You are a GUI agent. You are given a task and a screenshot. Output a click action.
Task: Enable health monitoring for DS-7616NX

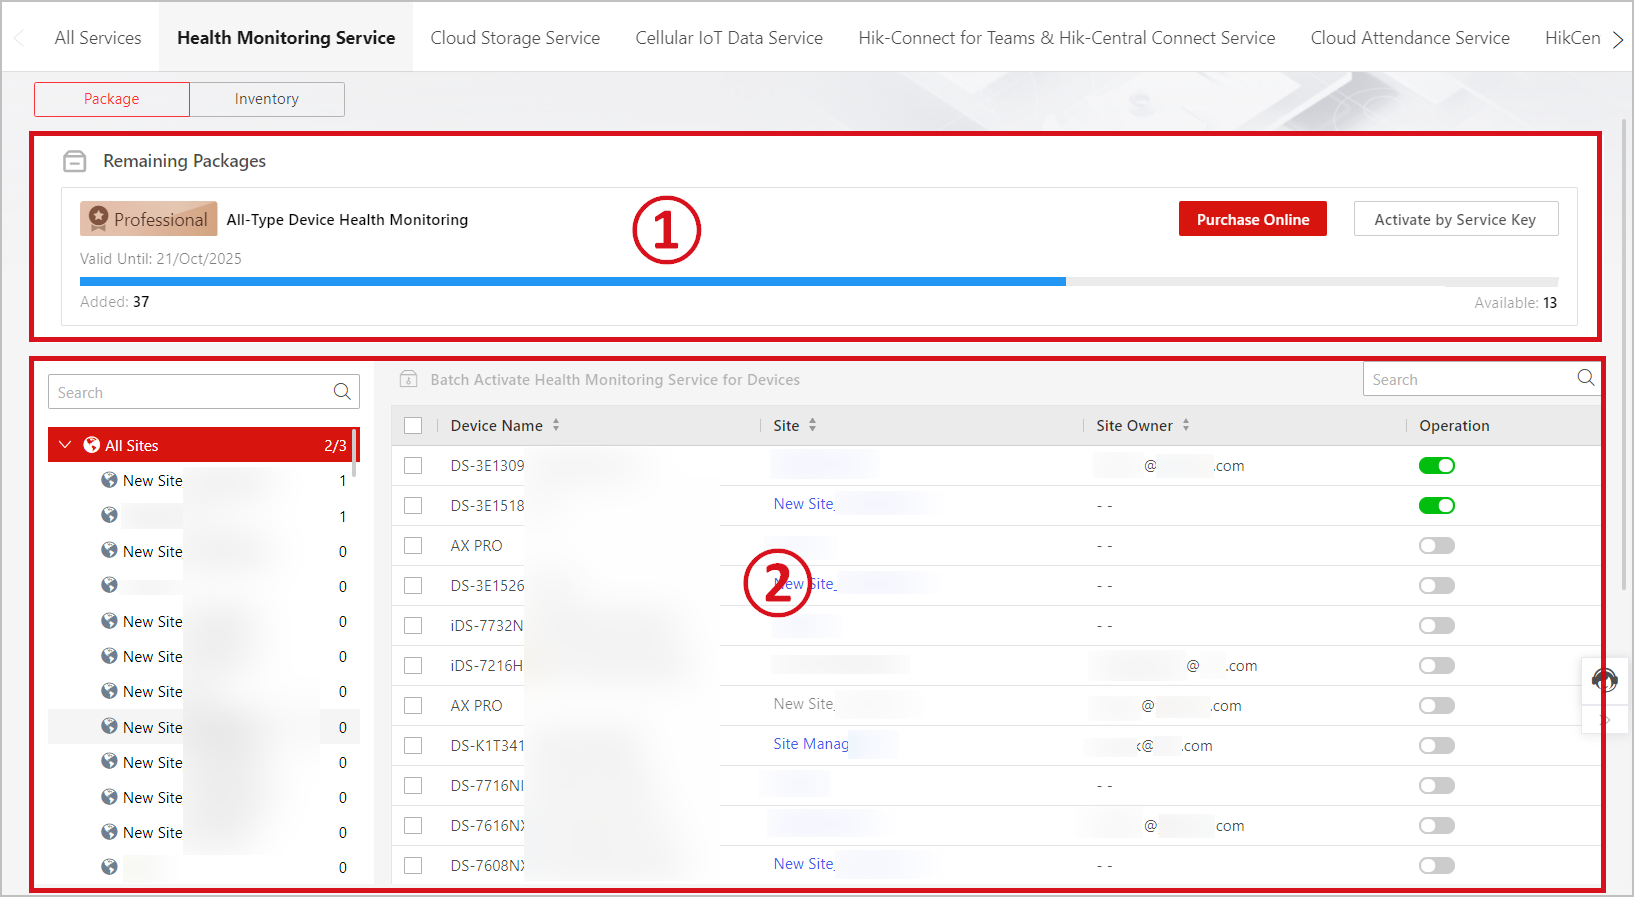1437,826
